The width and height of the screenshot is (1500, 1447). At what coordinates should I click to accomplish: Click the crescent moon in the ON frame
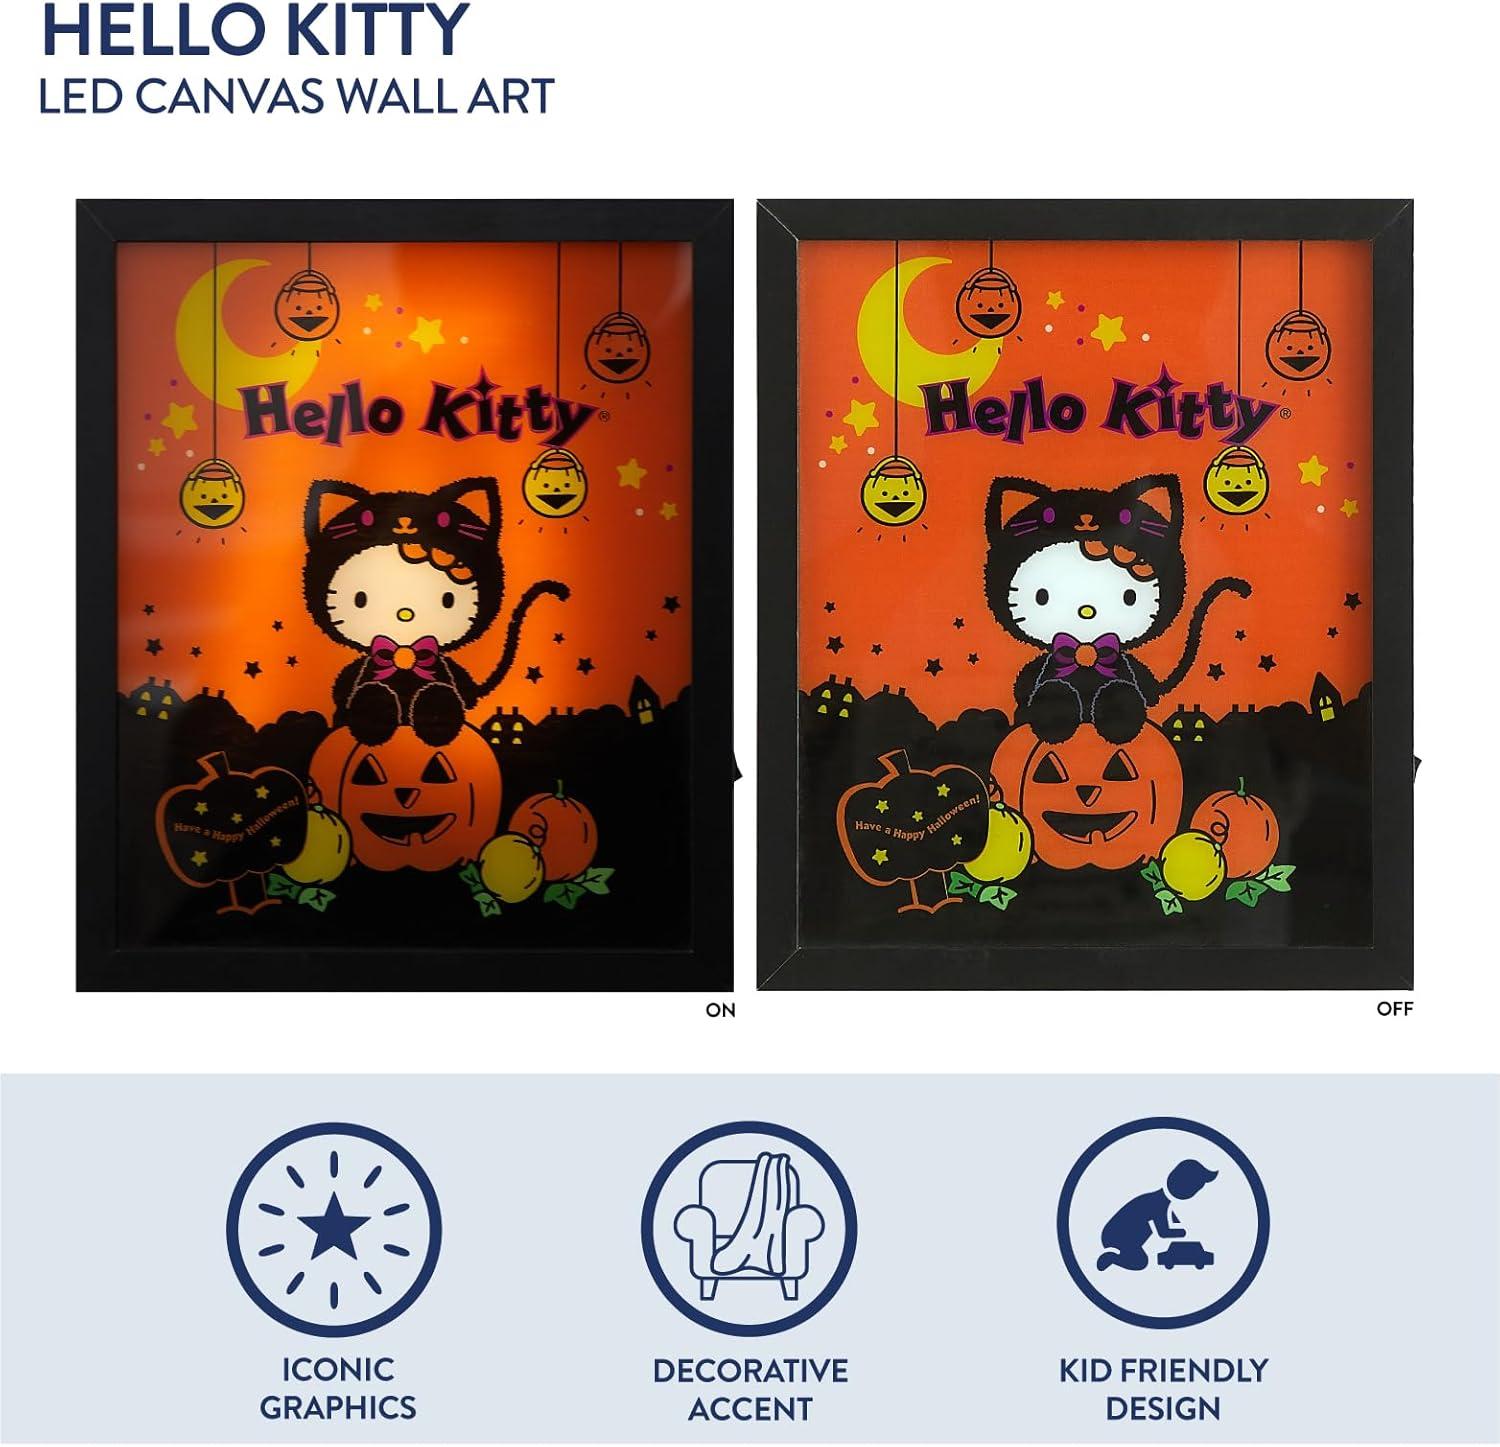(x=224, y=325)
